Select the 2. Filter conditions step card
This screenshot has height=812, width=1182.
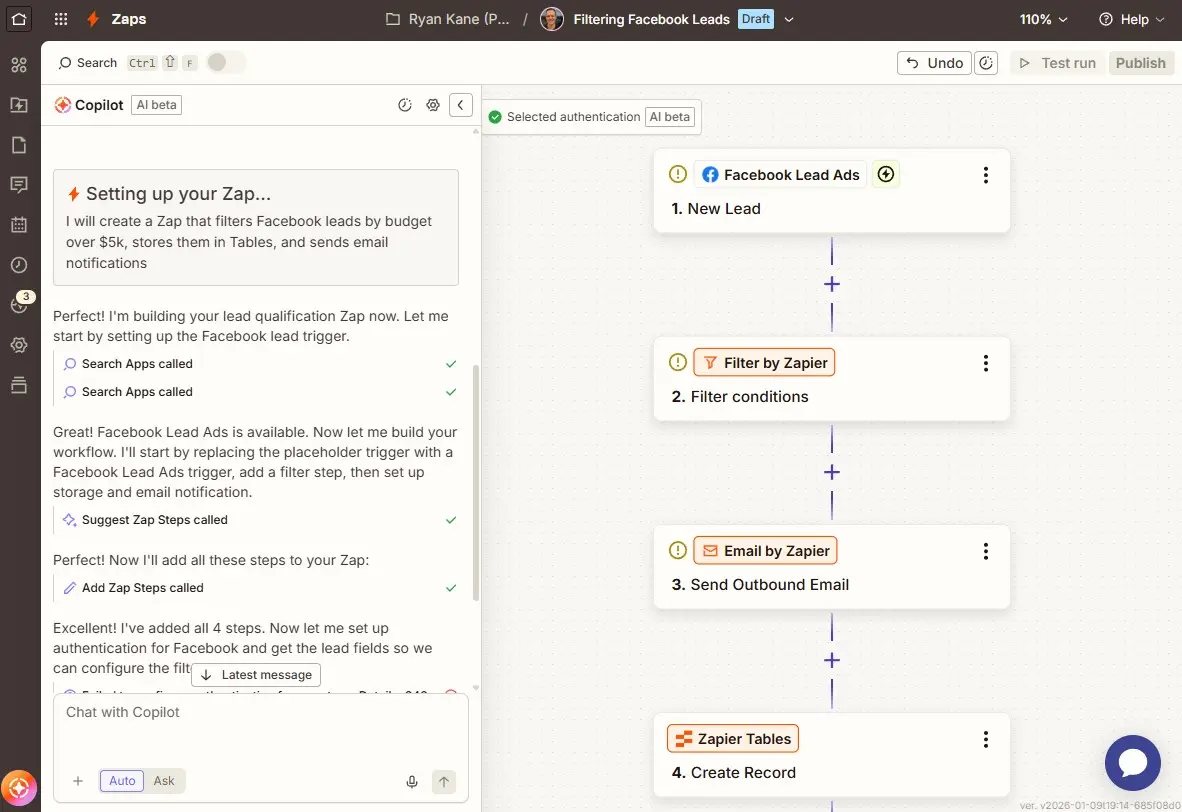click(831, 378)
